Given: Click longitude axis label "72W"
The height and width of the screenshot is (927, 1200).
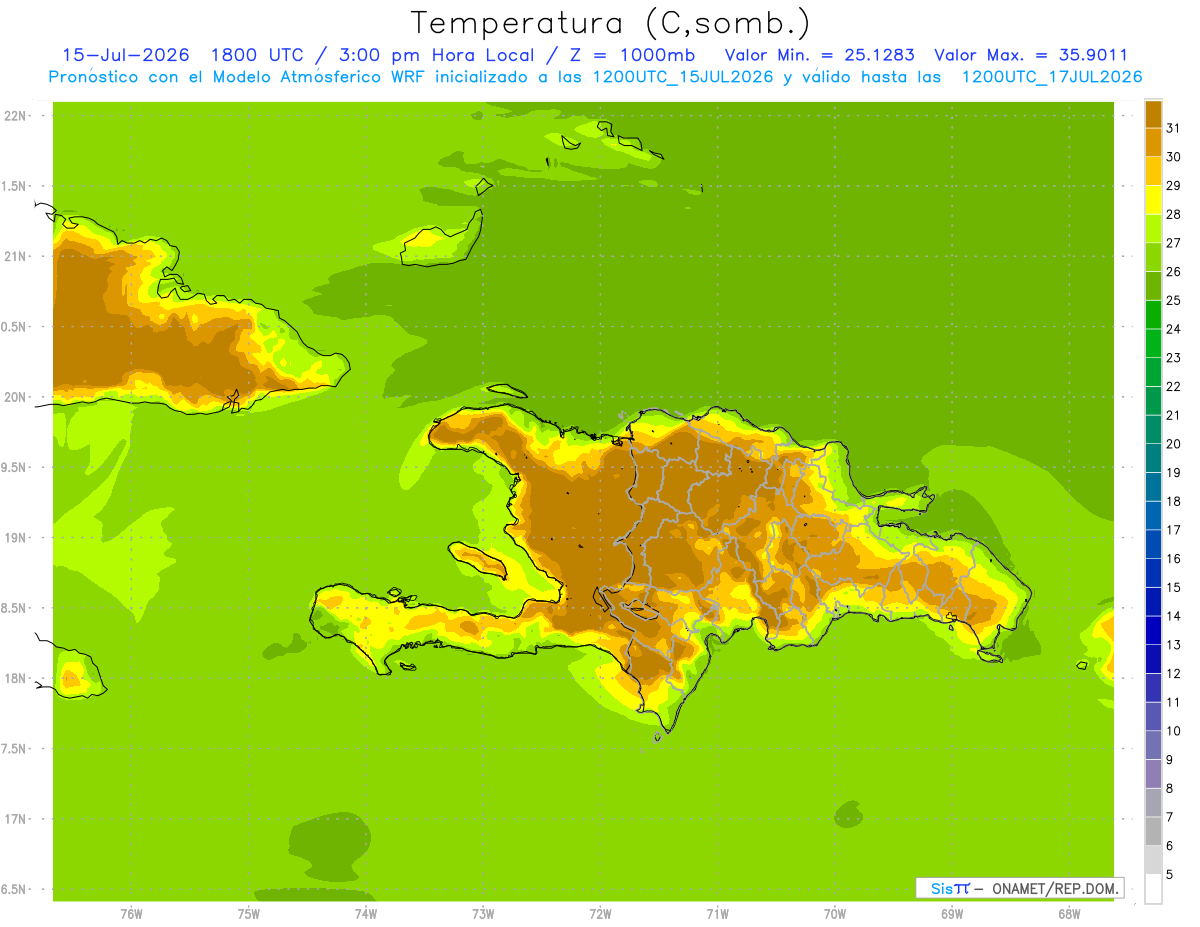Looking at the screenshot, I should click(x=600, y=914).
